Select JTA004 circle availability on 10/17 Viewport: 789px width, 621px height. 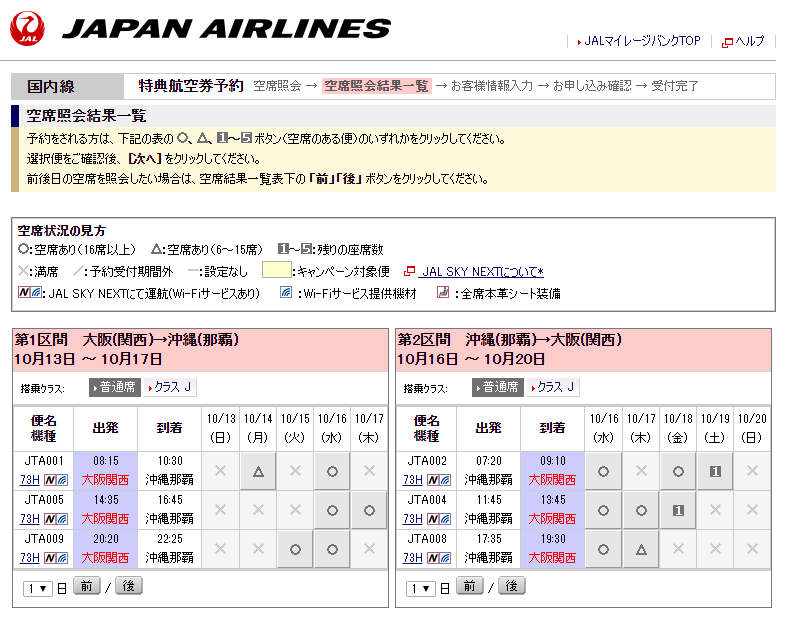click(641, 510)
